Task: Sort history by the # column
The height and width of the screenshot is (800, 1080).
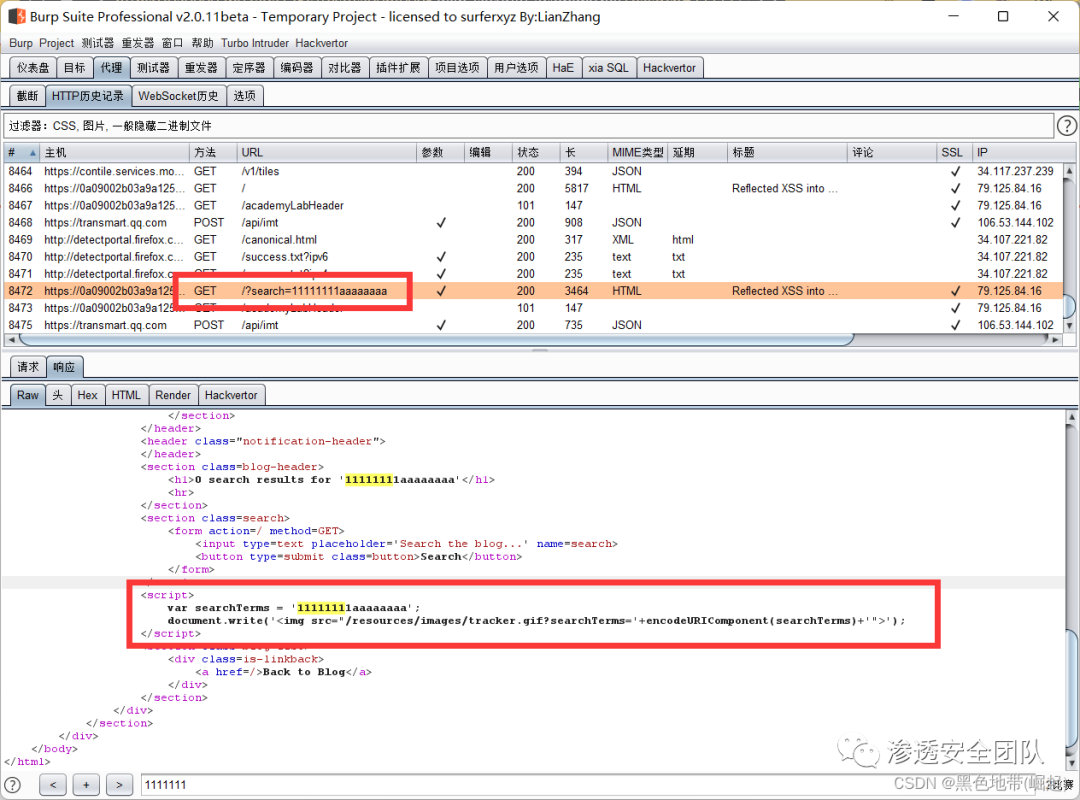Action: [21, 152]
